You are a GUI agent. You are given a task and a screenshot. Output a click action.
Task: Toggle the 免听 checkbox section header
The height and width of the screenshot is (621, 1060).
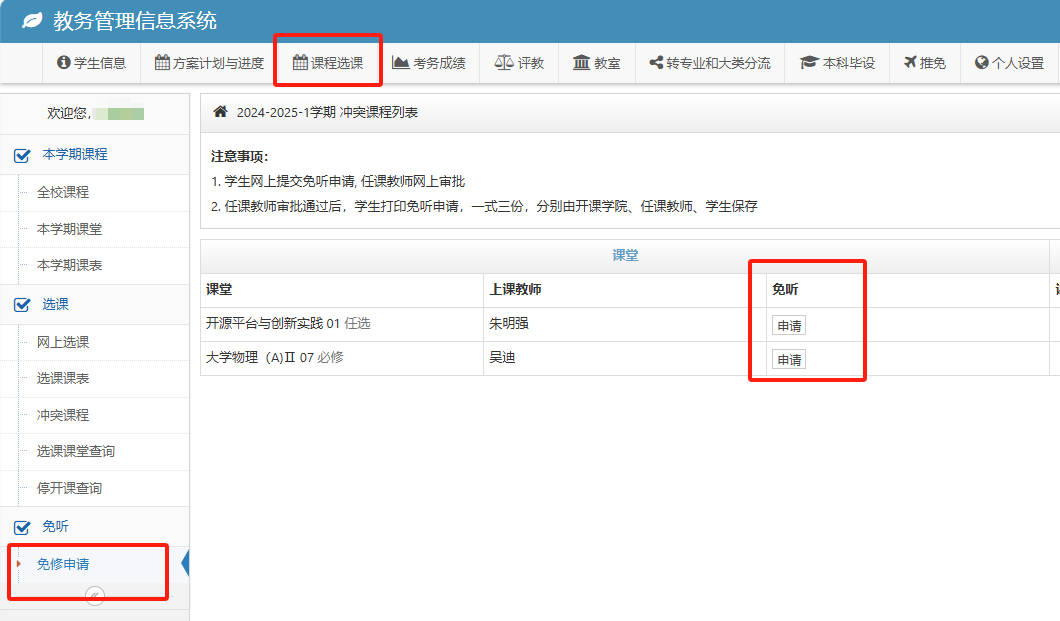pyautogui.click(x=22, y=527)
